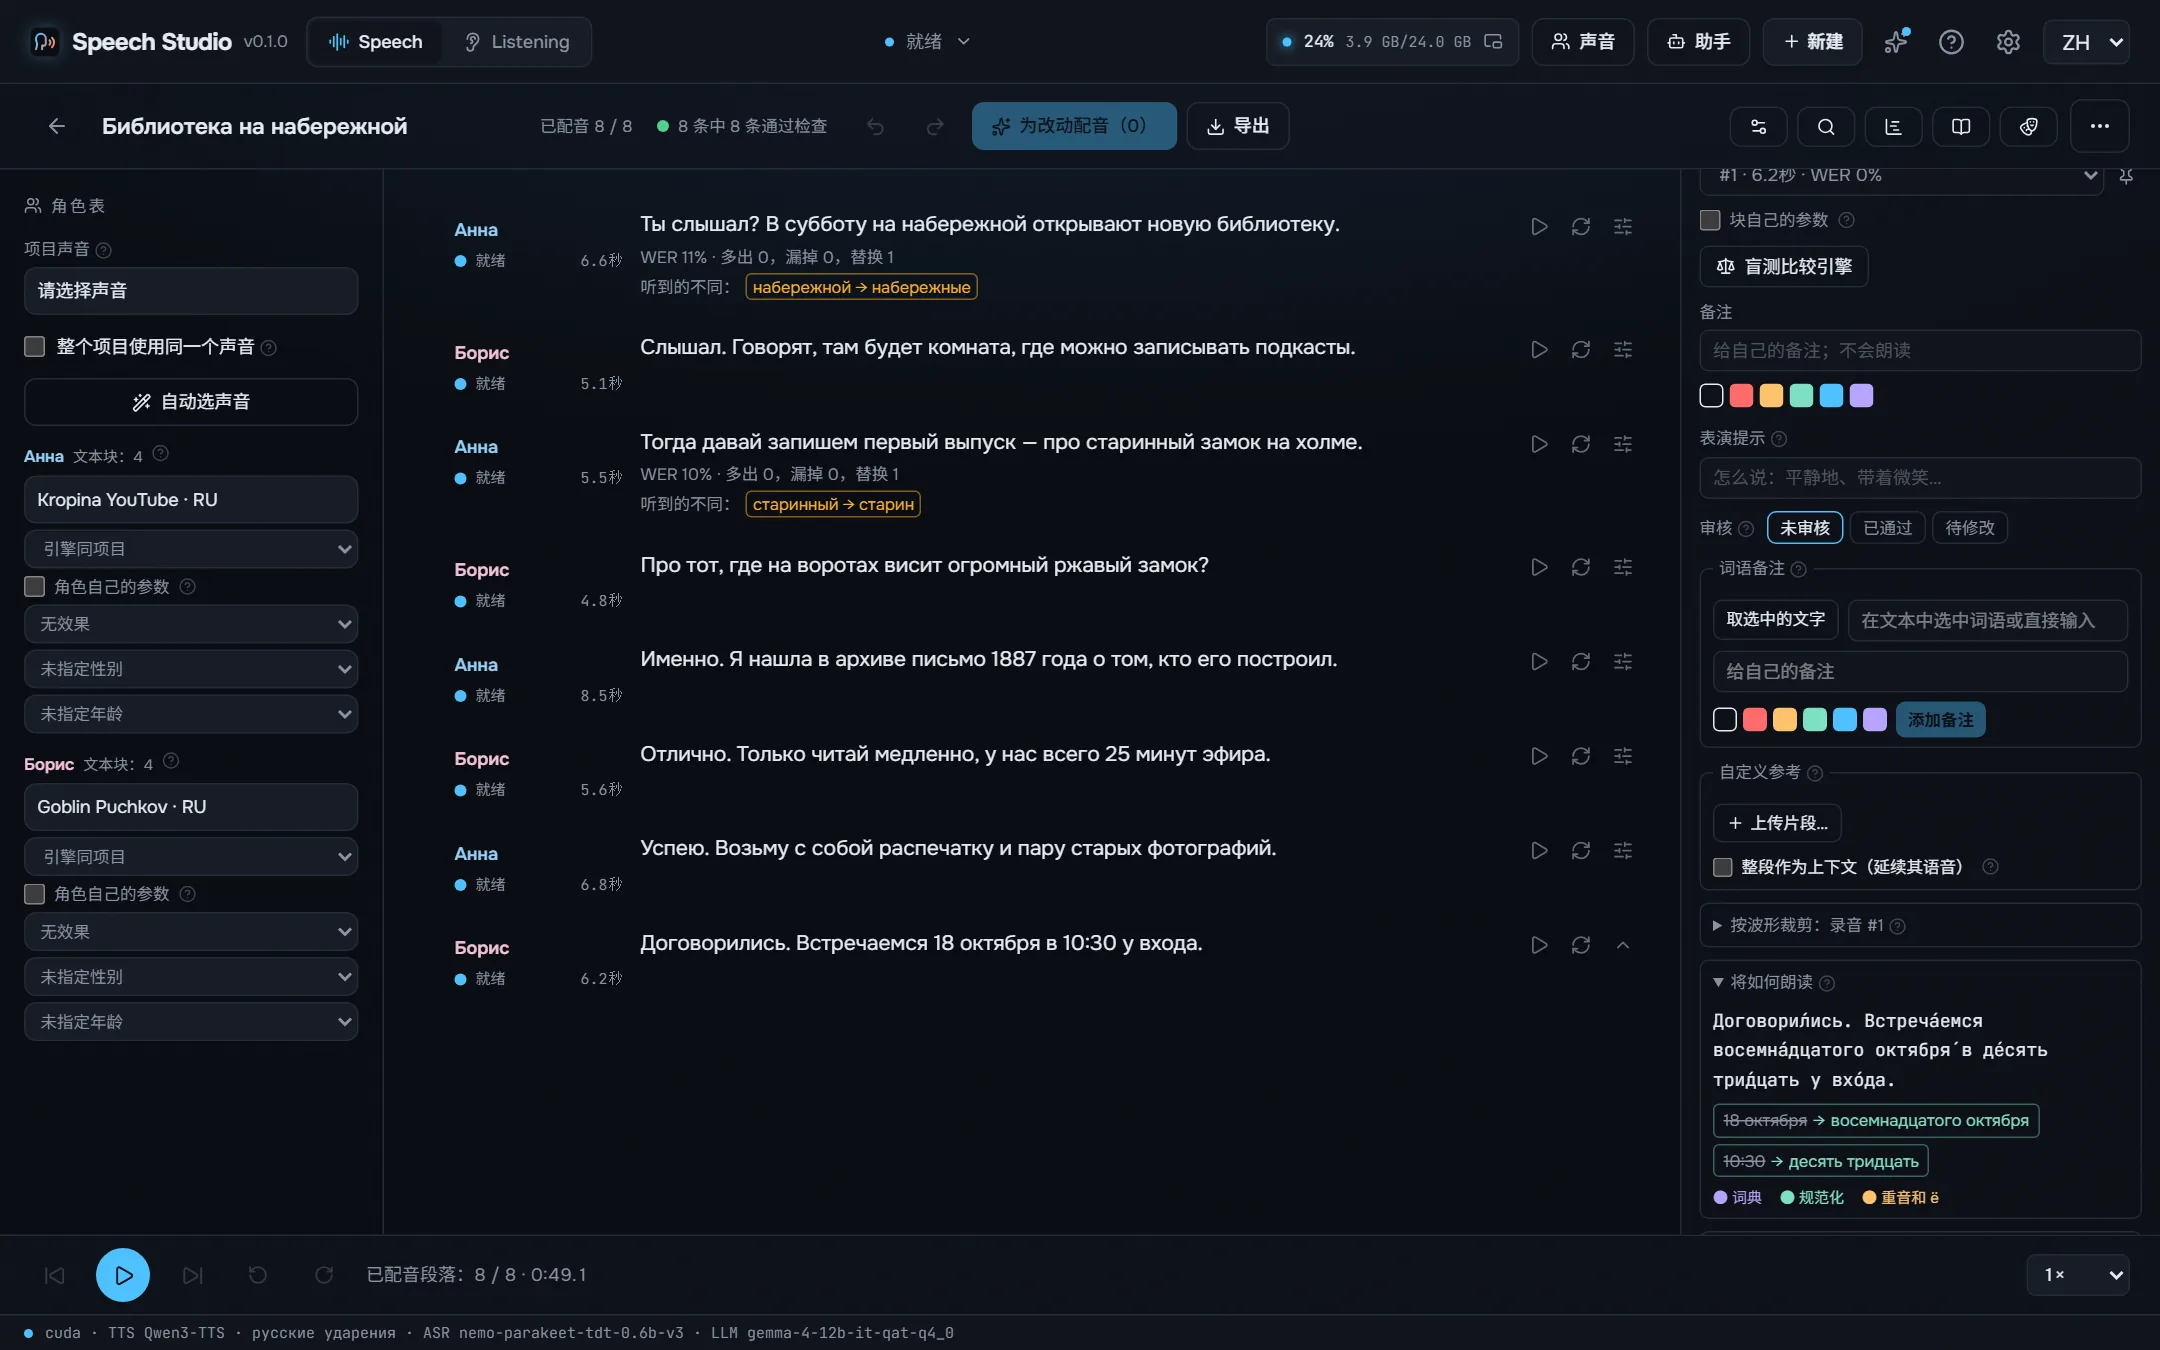Image resolution: width=2160 pixels, height=1350 pixels.
Task: Tick Анна's 角色自己的参数 checkbox
Action: (35, 586)
